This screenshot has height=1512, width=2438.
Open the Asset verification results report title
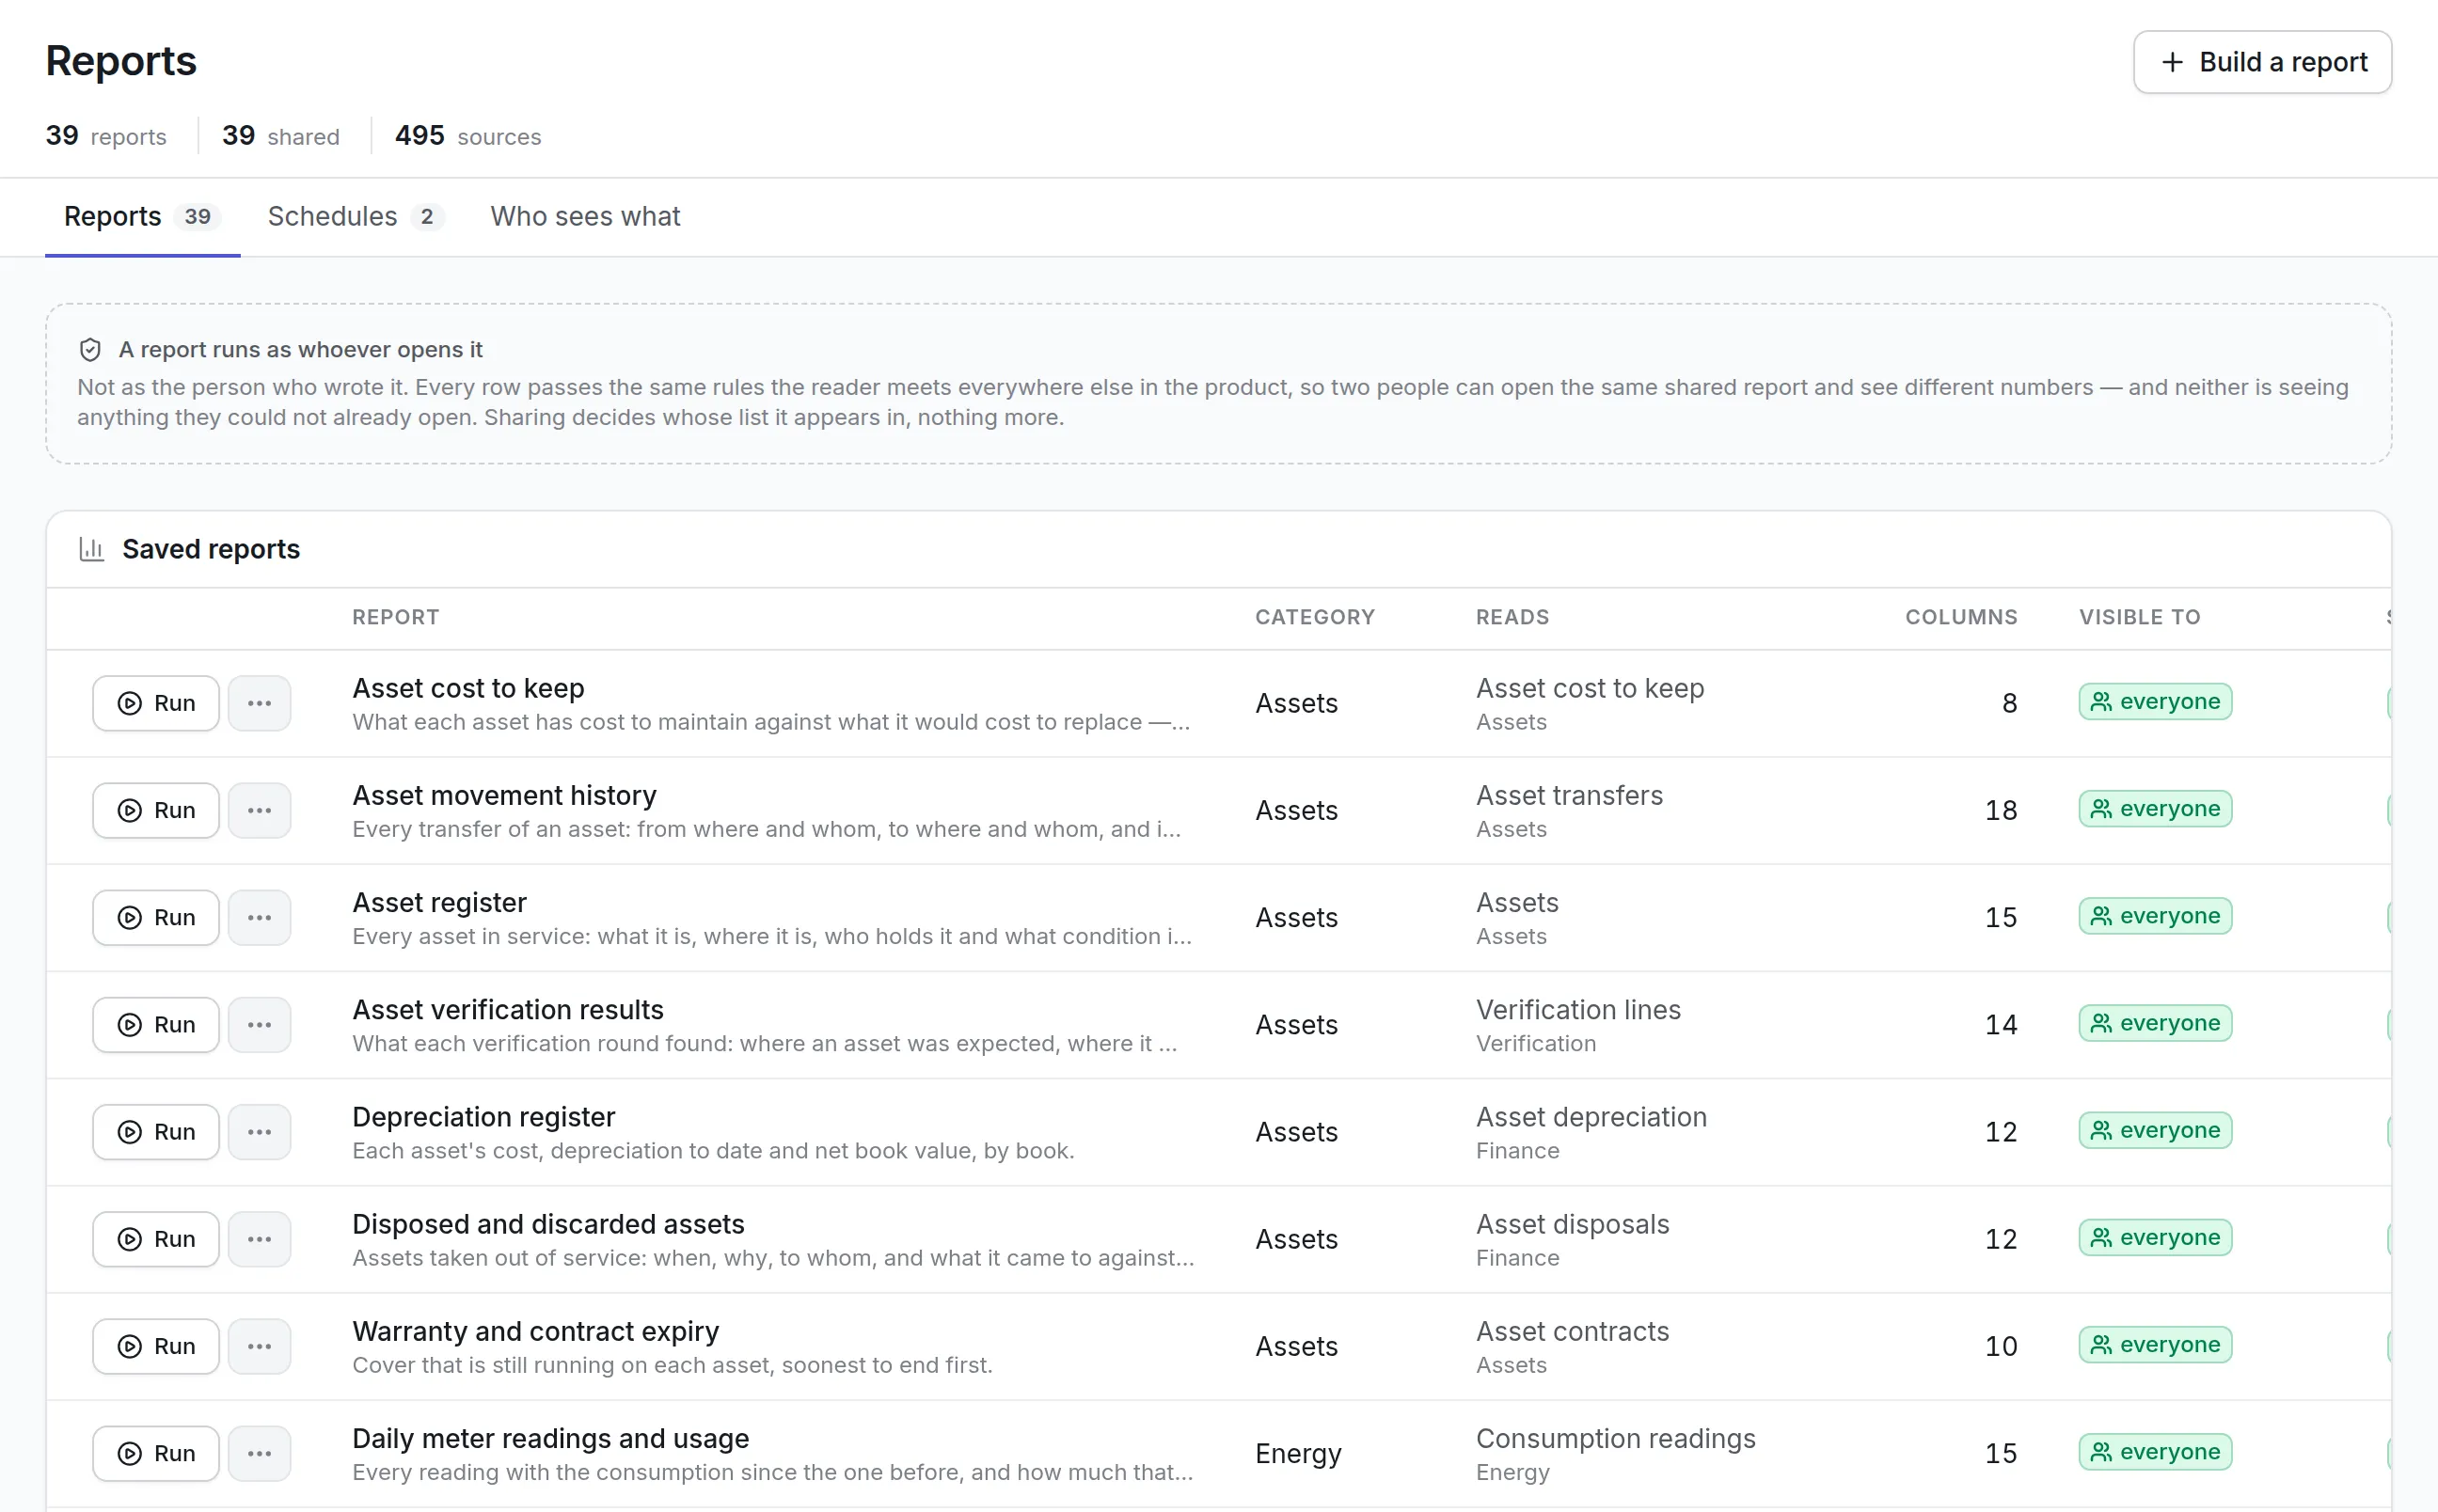[508, 1009]
